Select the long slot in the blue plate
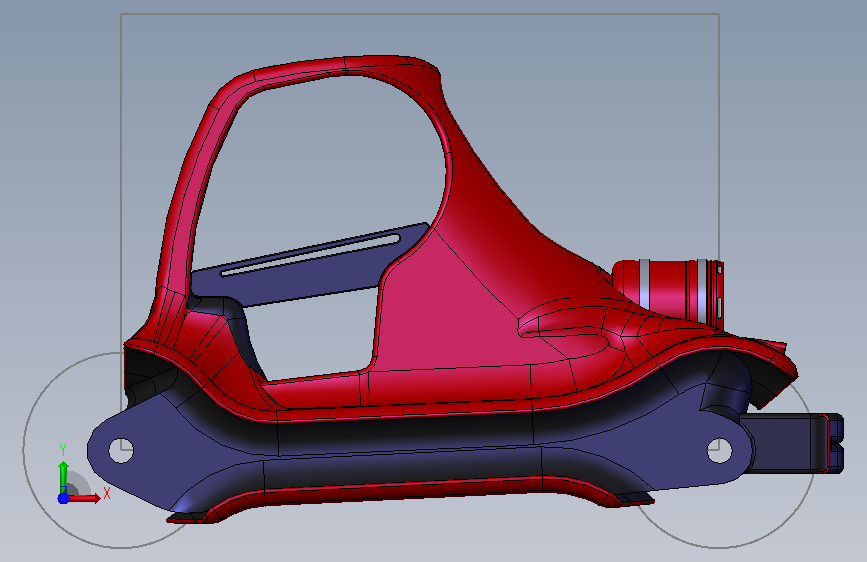Viewport: 867px width, 562px height. [310, 254]
